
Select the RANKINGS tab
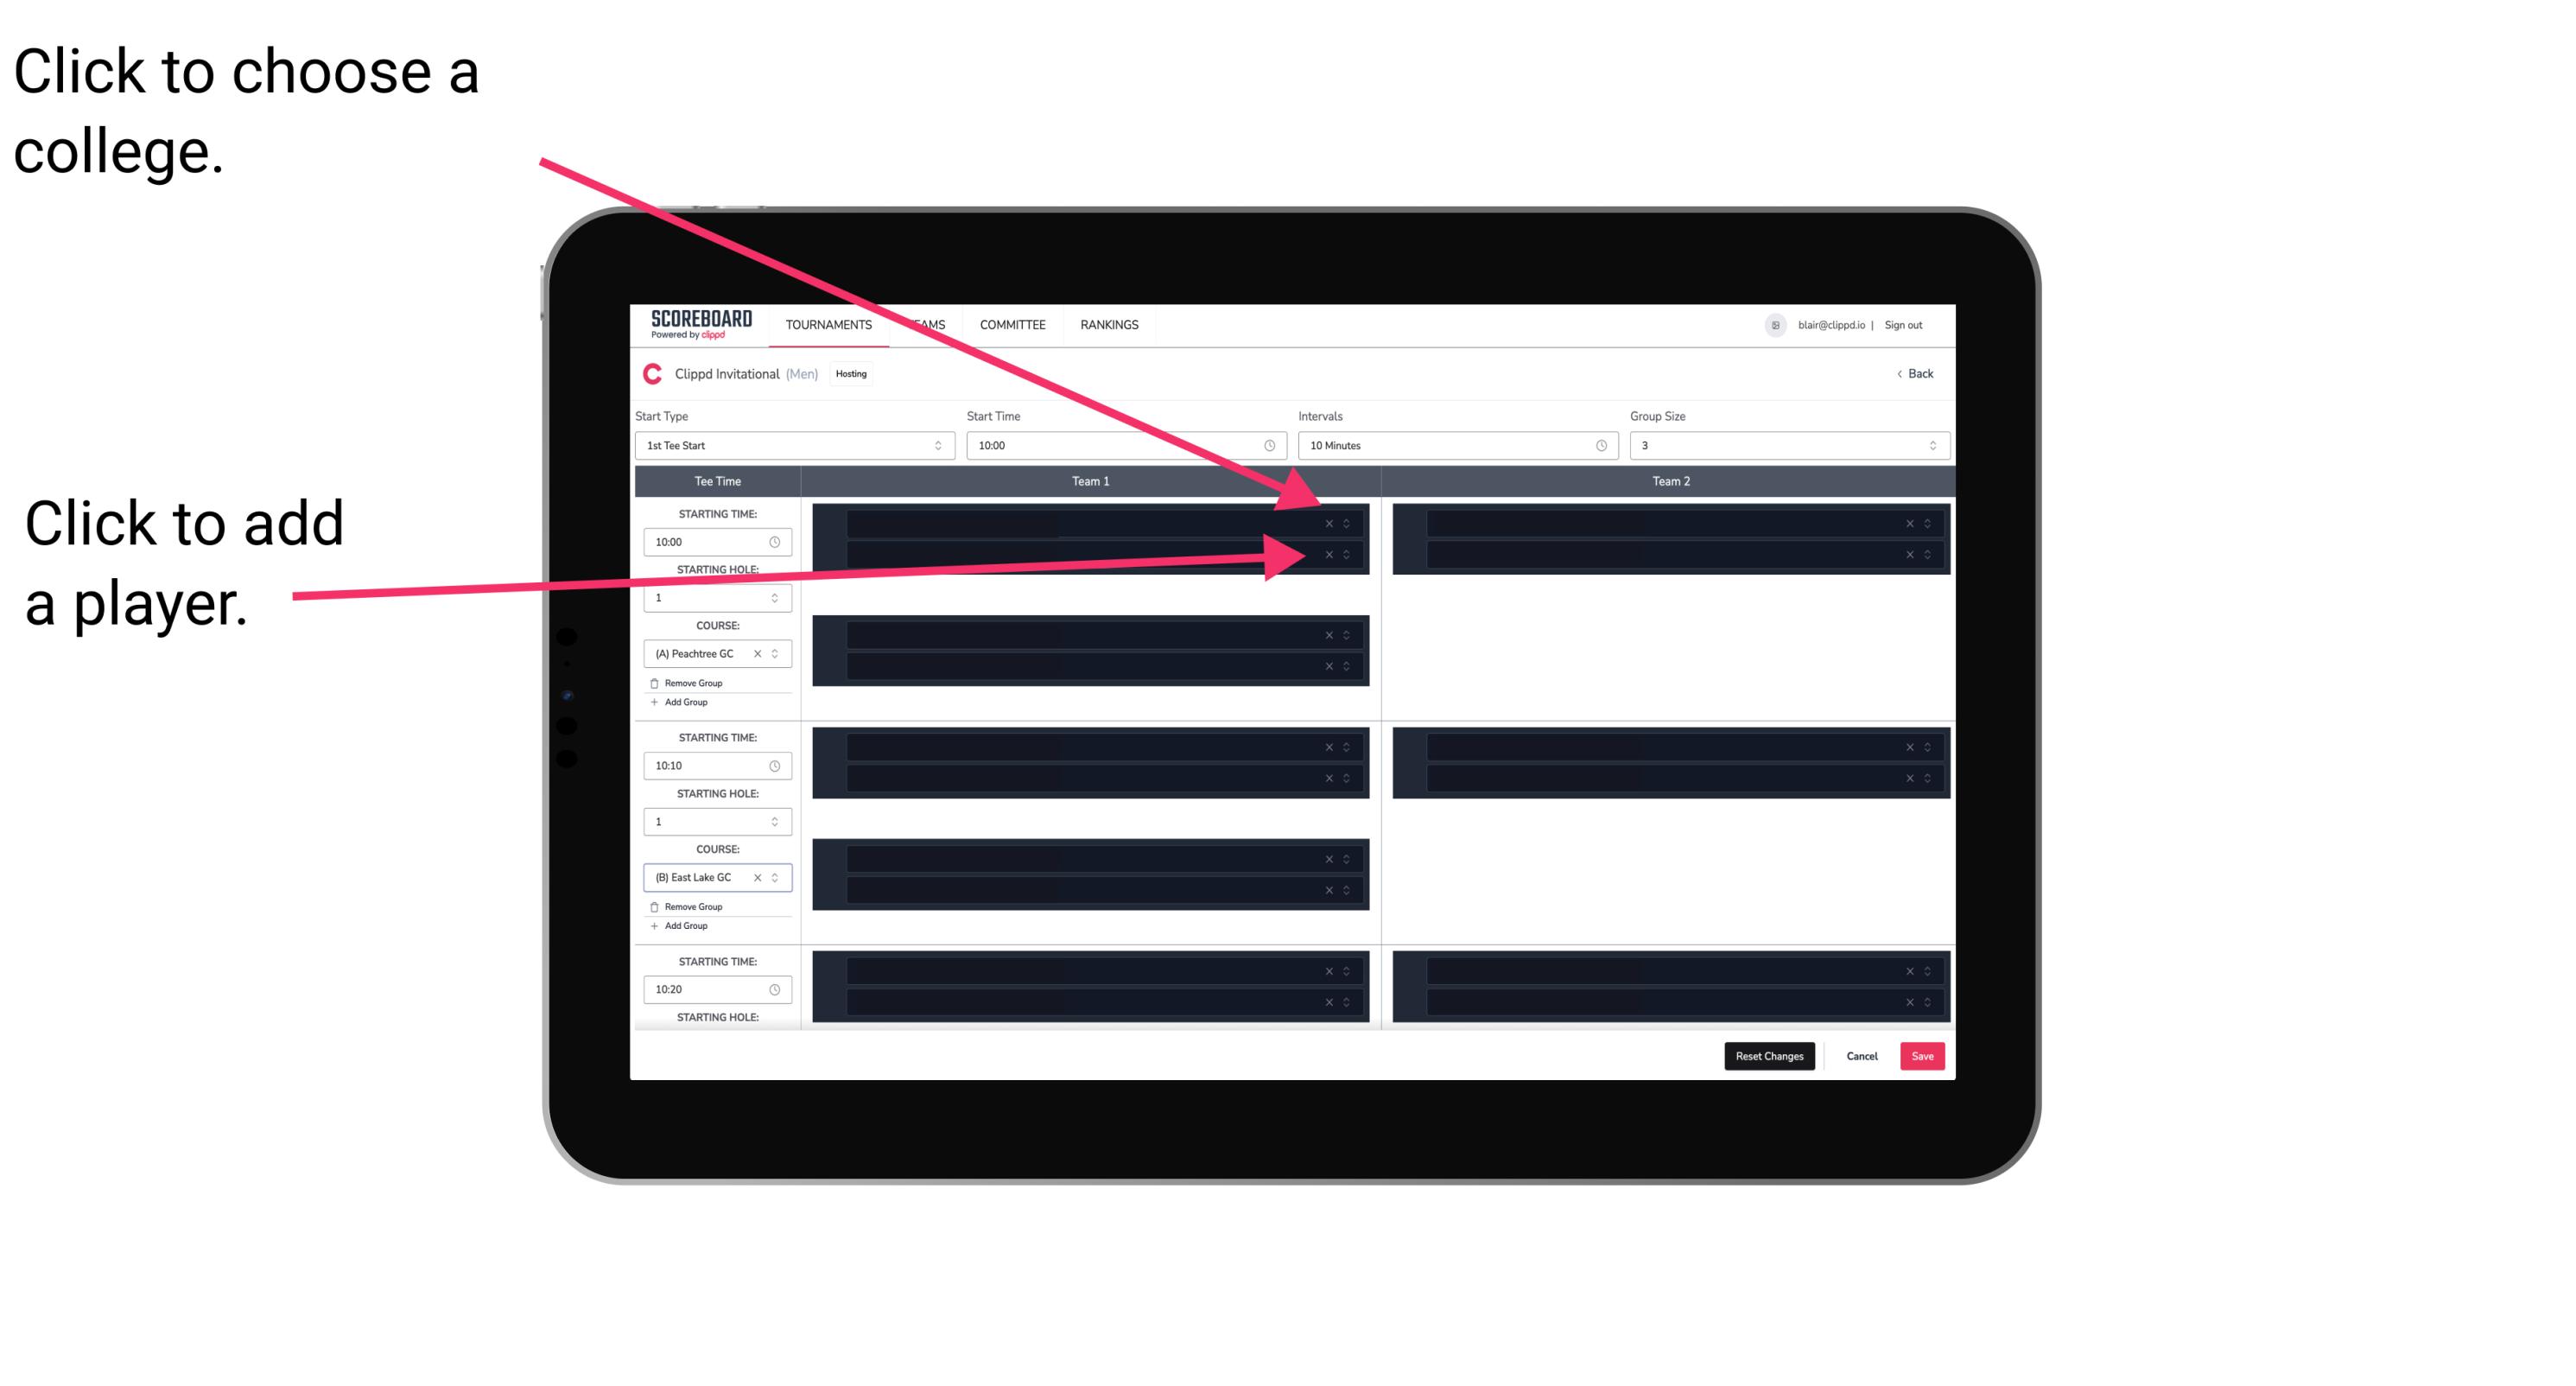click(1111, 326)
